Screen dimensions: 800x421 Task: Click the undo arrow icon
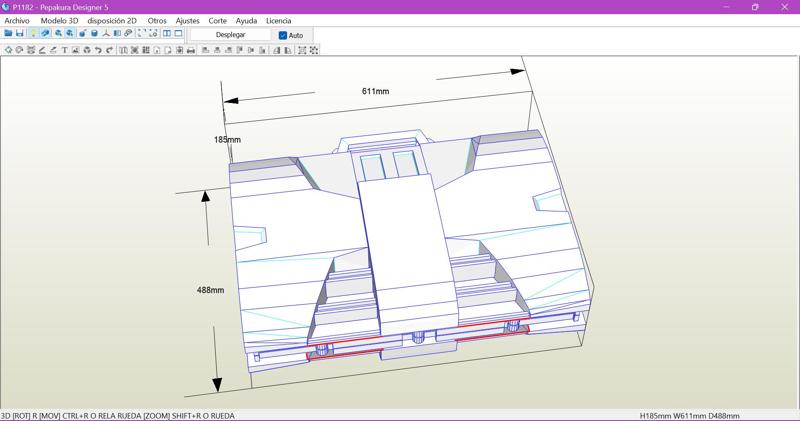98,50
